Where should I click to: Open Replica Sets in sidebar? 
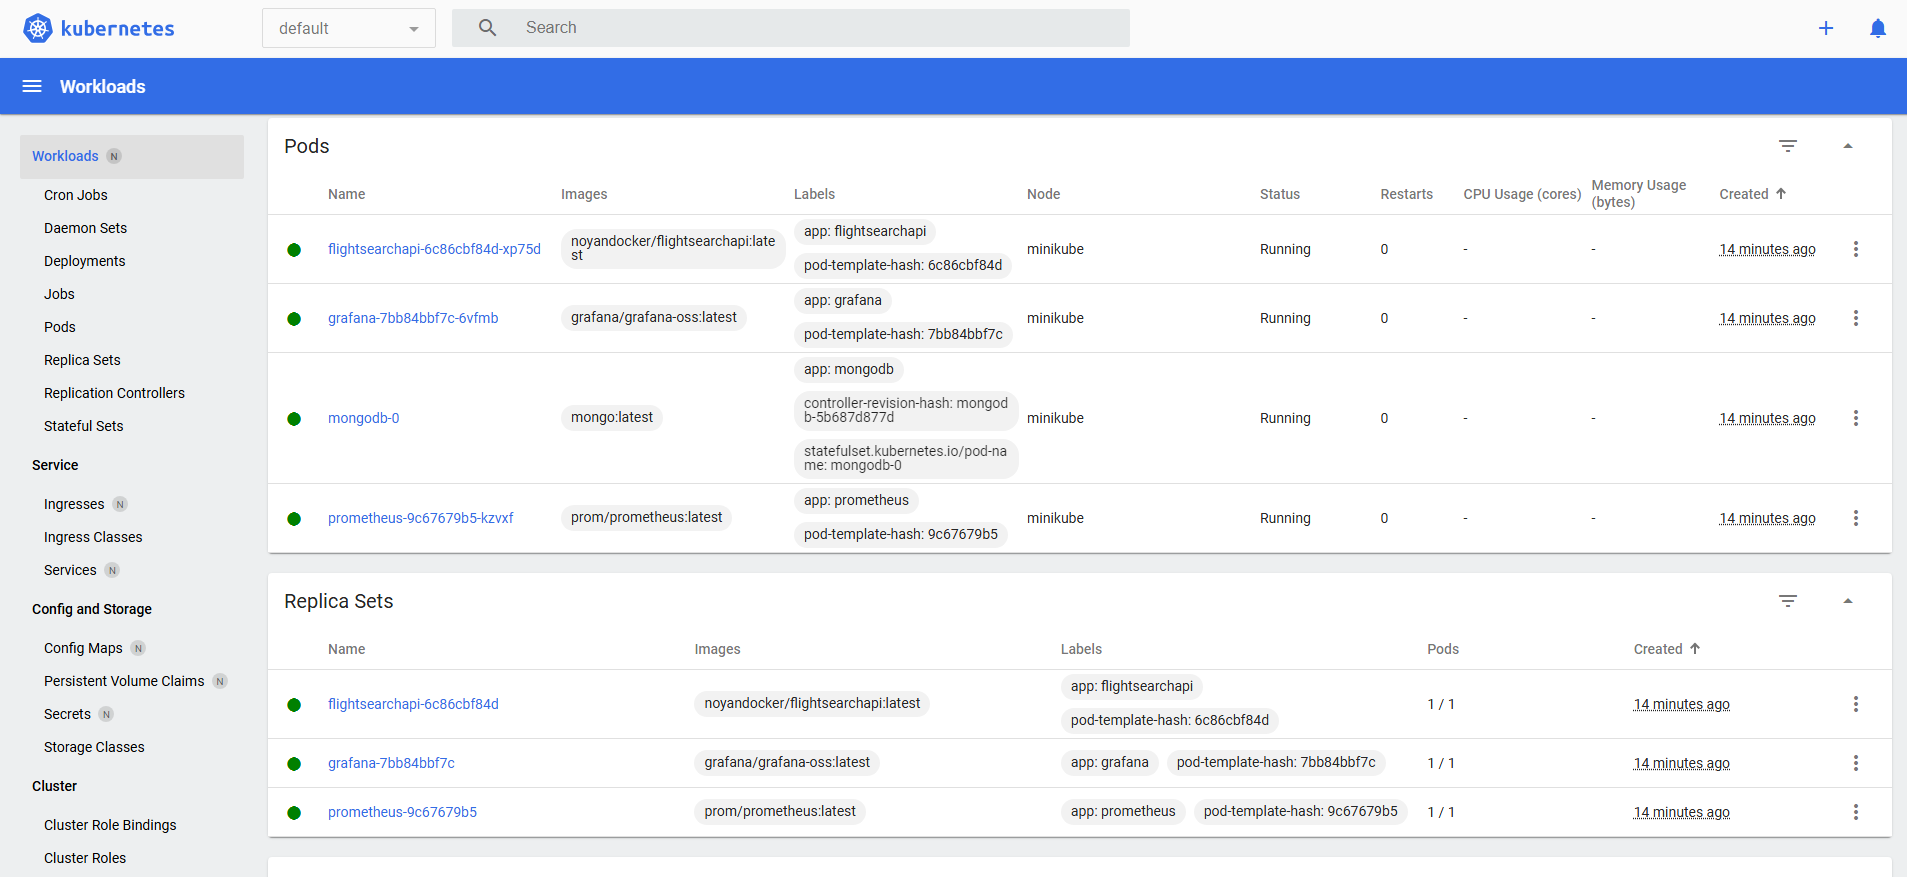pos(82,360)
